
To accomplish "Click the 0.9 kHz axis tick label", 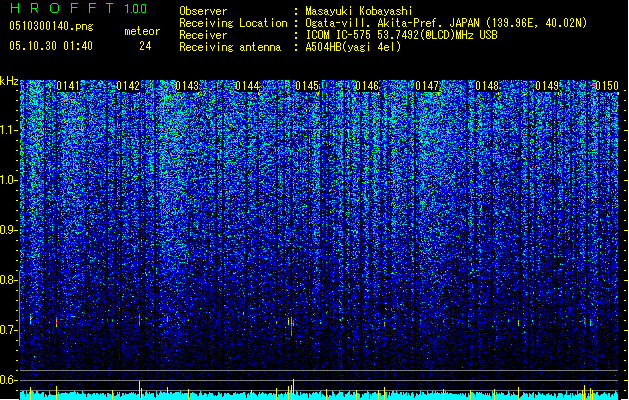I will tap(9, 230).
